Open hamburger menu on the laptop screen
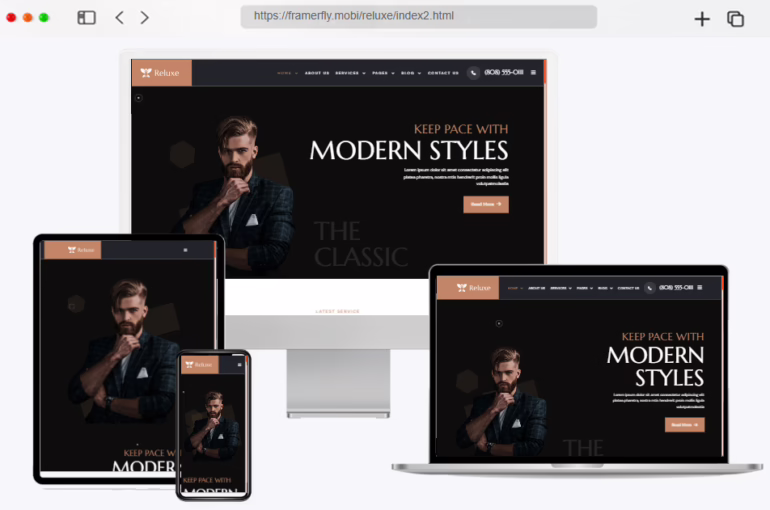Viewport: 770px width, 510px height. tap(700, 288)
